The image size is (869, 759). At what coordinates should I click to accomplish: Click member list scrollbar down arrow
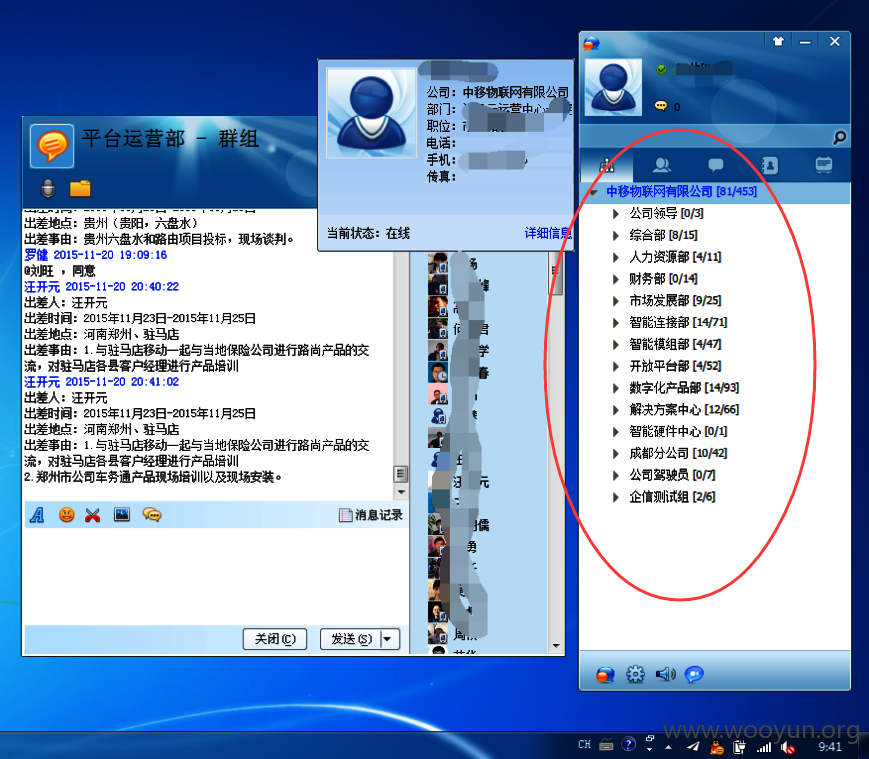556,646
